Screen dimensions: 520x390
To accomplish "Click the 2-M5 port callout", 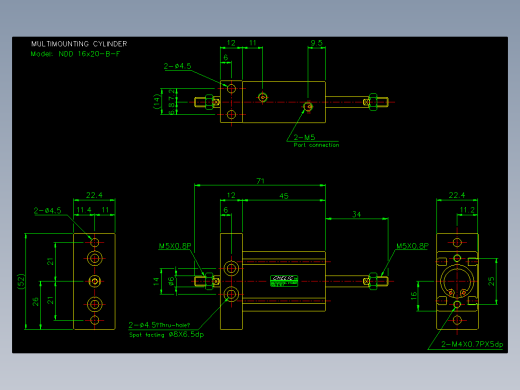I will pyautogui.click(x=304, y=137).
